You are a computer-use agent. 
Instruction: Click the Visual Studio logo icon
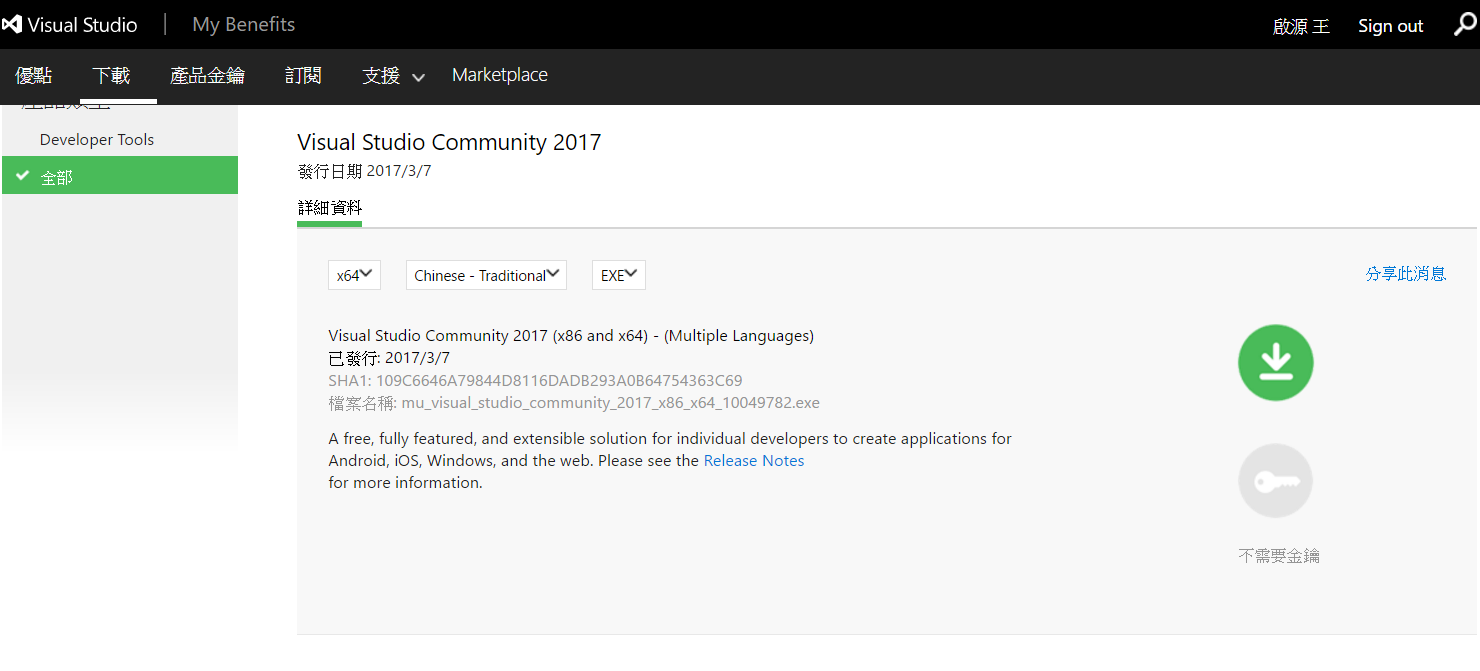pos(12,25)
